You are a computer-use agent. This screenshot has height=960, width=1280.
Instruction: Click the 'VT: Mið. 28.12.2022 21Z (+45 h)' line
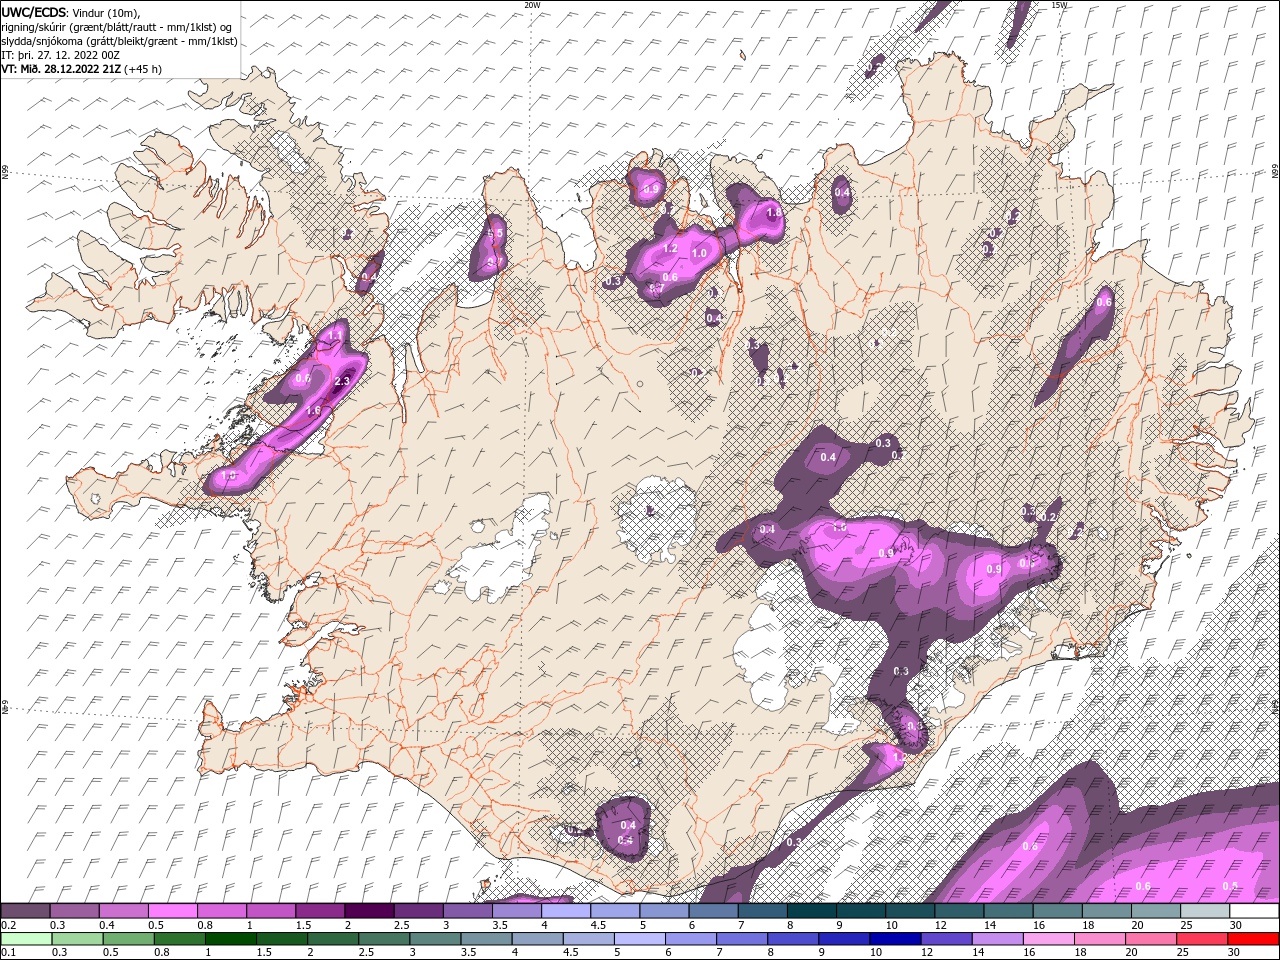[x=81, y=69]
